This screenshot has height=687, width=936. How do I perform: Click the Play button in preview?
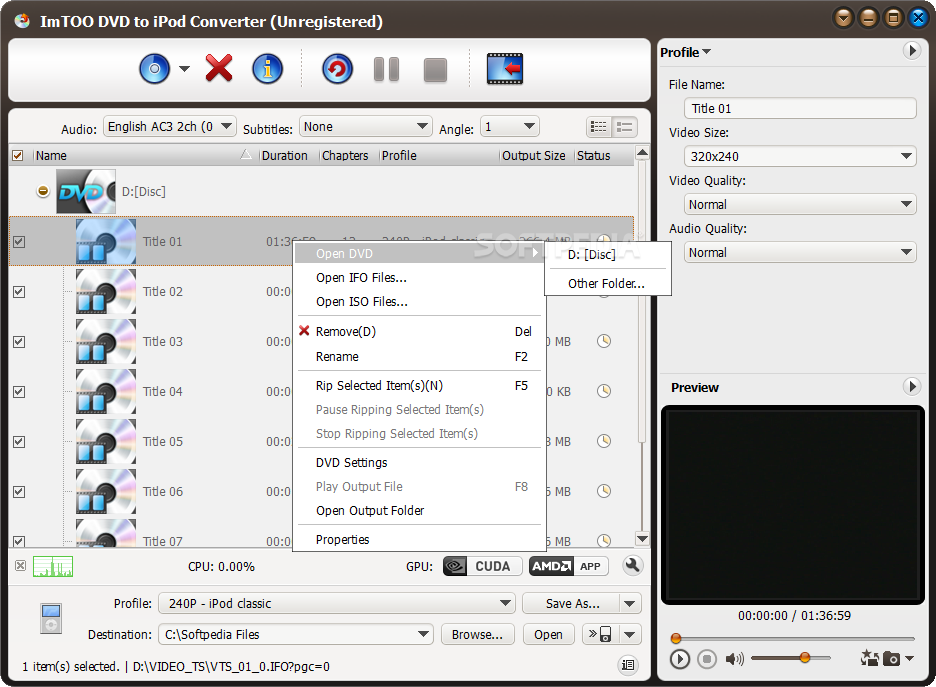coord(679,659)
